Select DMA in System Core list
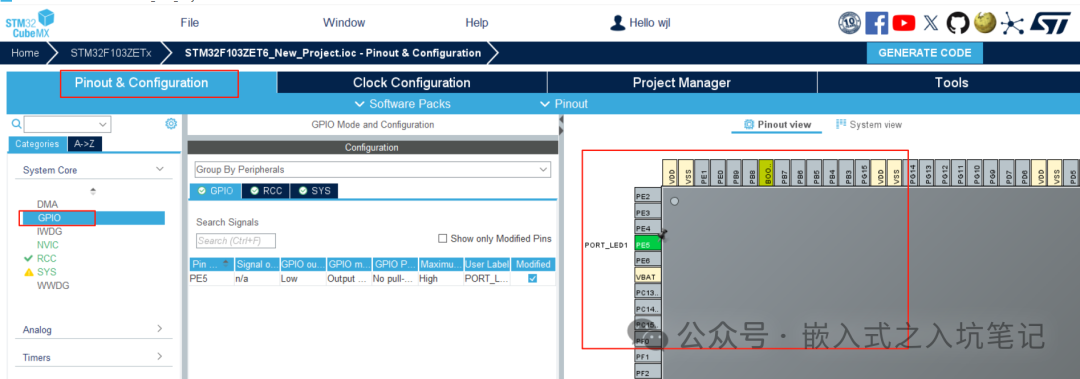 click(x=48, y=205)
